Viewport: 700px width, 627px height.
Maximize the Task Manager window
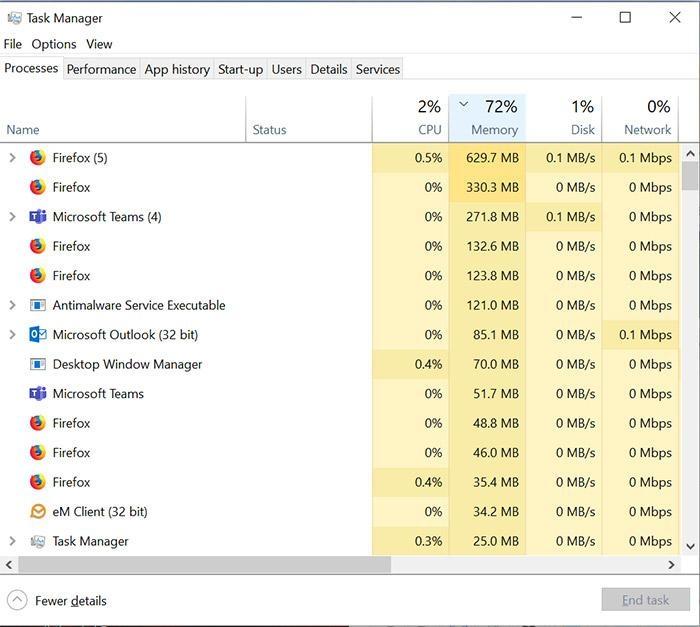coord(625,18)
